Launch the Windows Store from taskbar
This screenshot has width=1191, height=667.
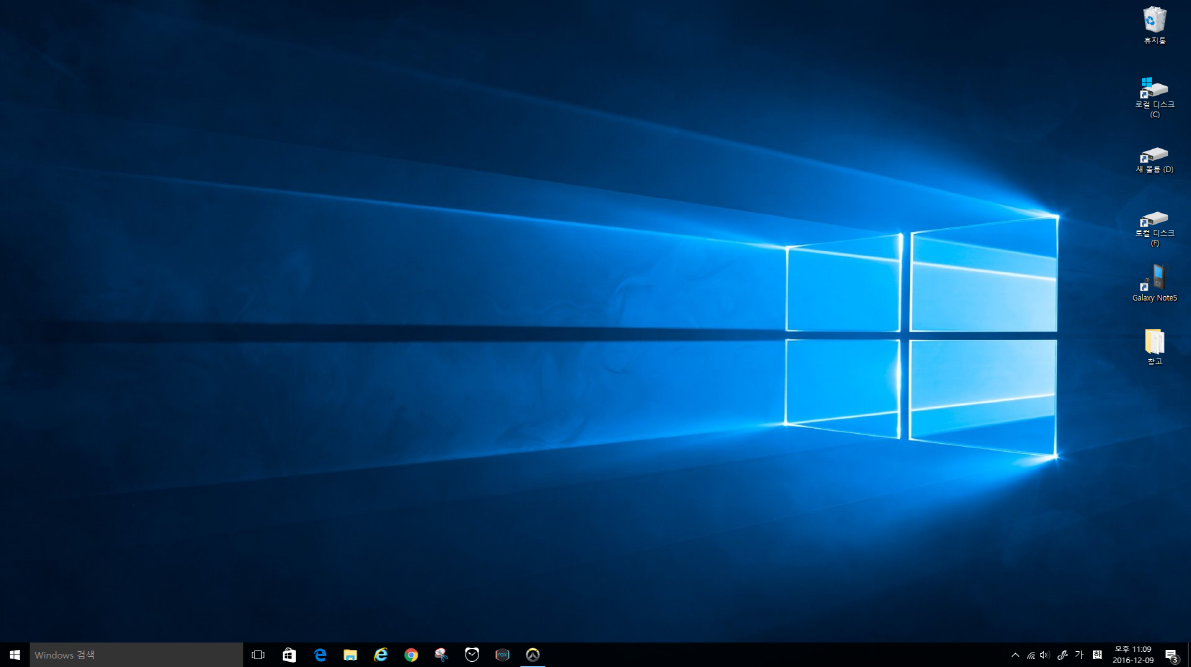[289, 655]
